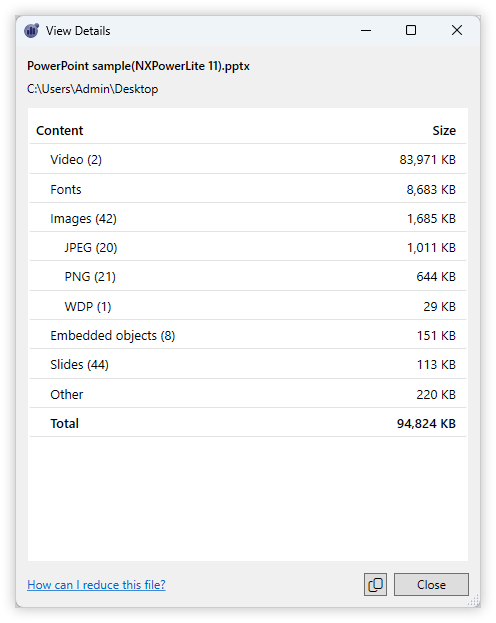The height and width of the screenshot is (623, 496).
Task: Select the WDP (1) sub-row
Action: click(x=248, y=306)
